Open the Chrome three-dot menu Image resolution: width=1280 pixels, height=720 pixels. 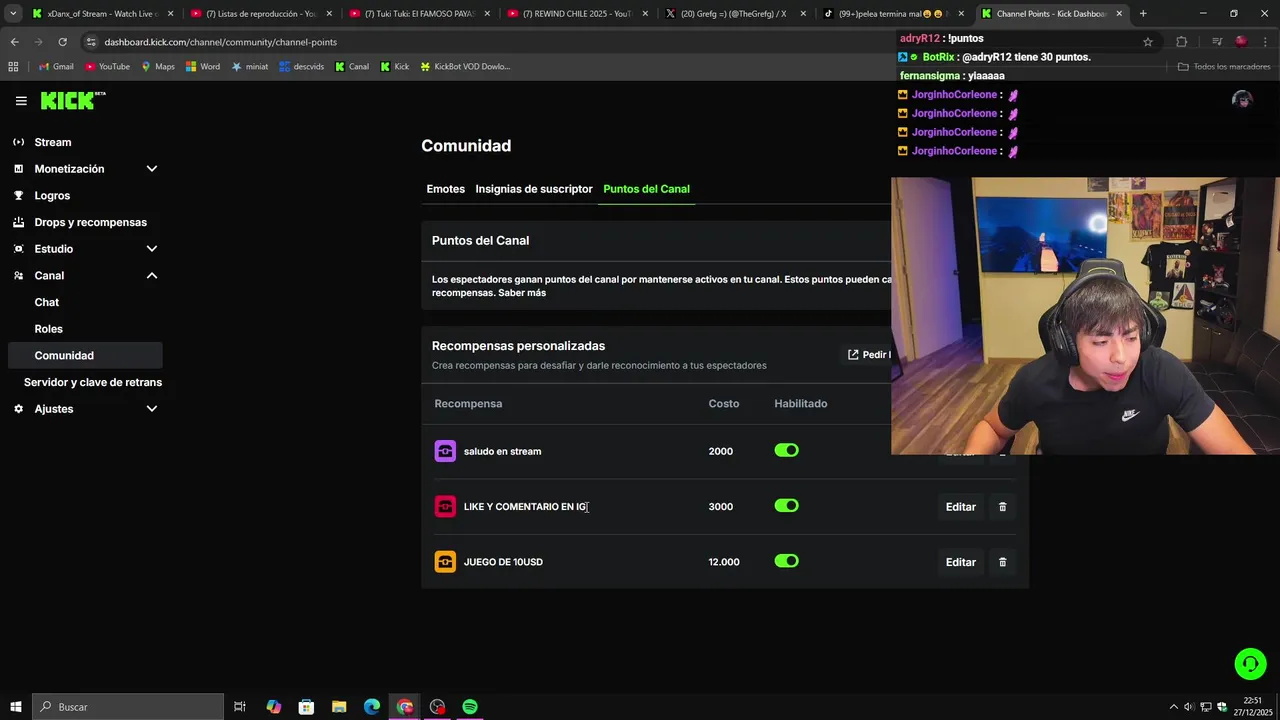pyautogui.click(x=1265, y=42)
